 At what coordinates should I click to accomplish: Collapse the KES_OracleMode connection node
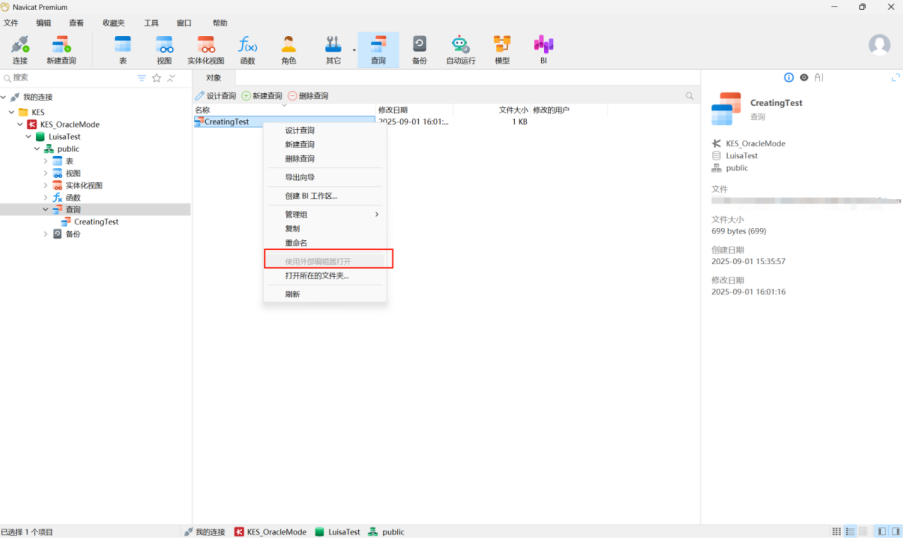[20, 125]
